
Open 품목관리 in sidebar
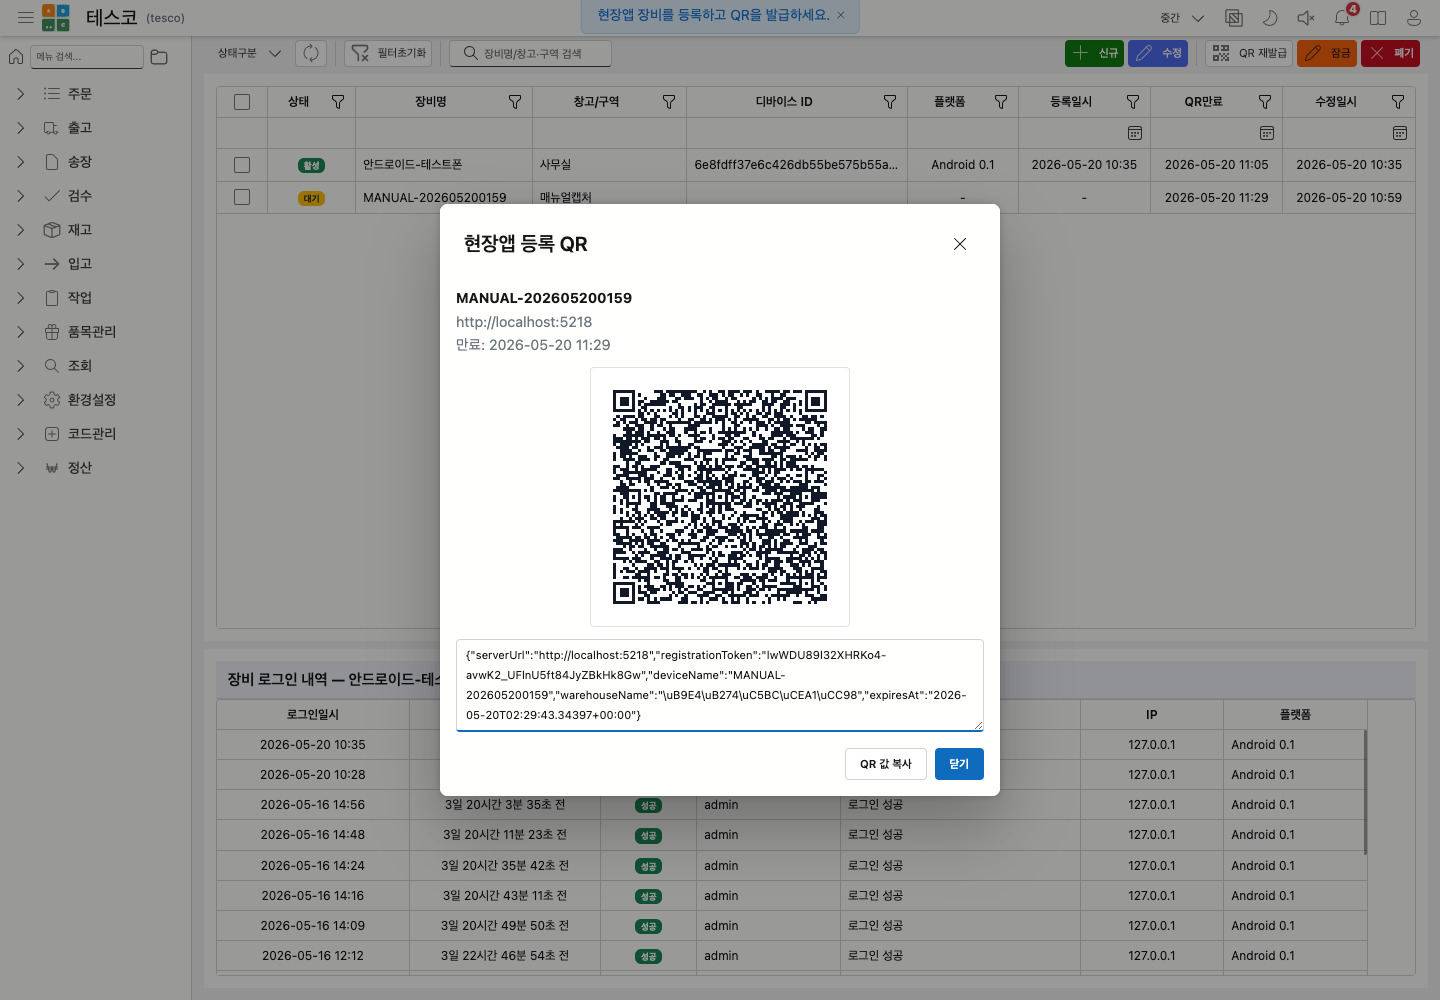pyautogui.click(x=92, y=332)
